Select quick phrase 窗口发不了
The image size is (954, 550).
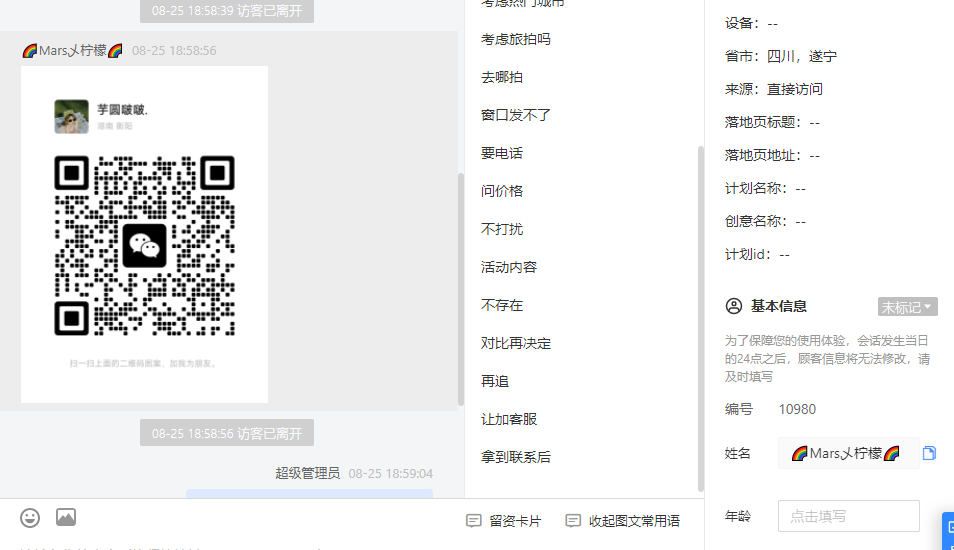point(515,115)
